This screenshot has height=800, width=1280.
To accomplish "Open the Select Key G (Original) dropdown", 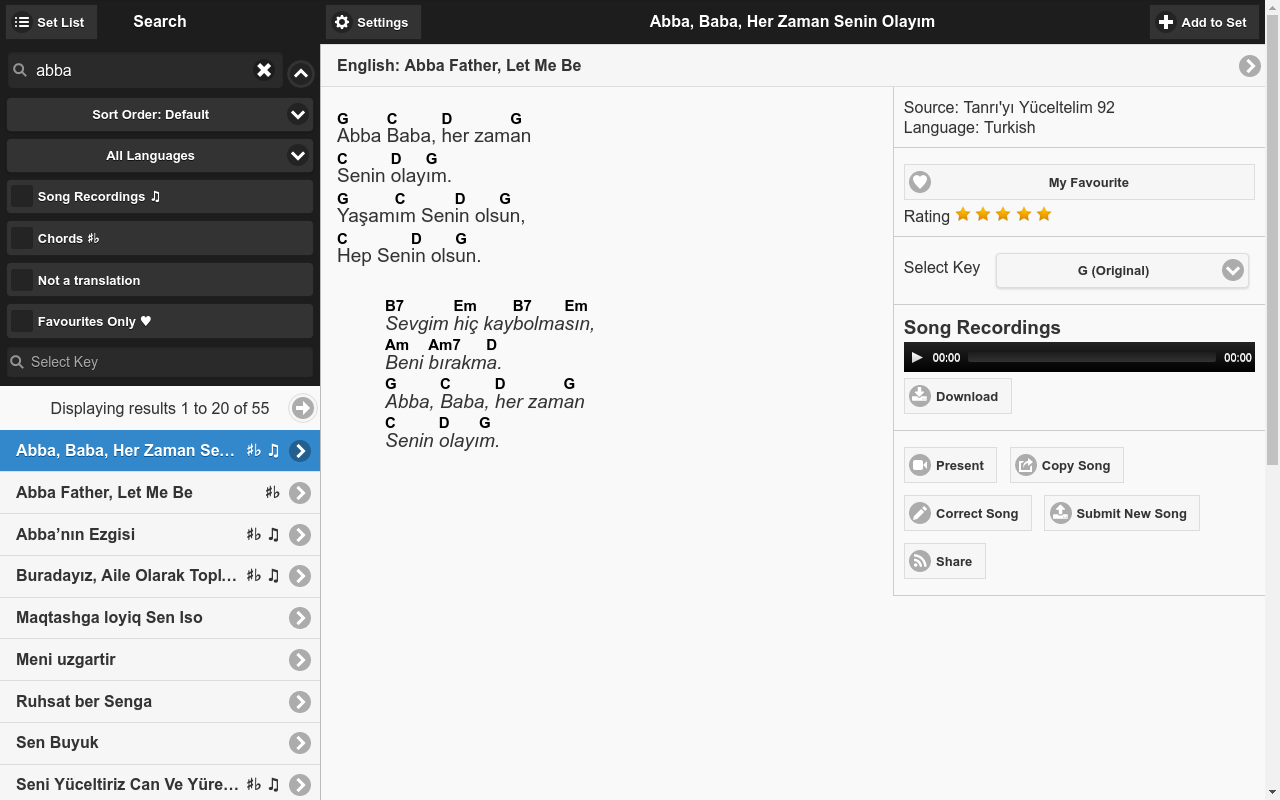I will coord(1121,270).
